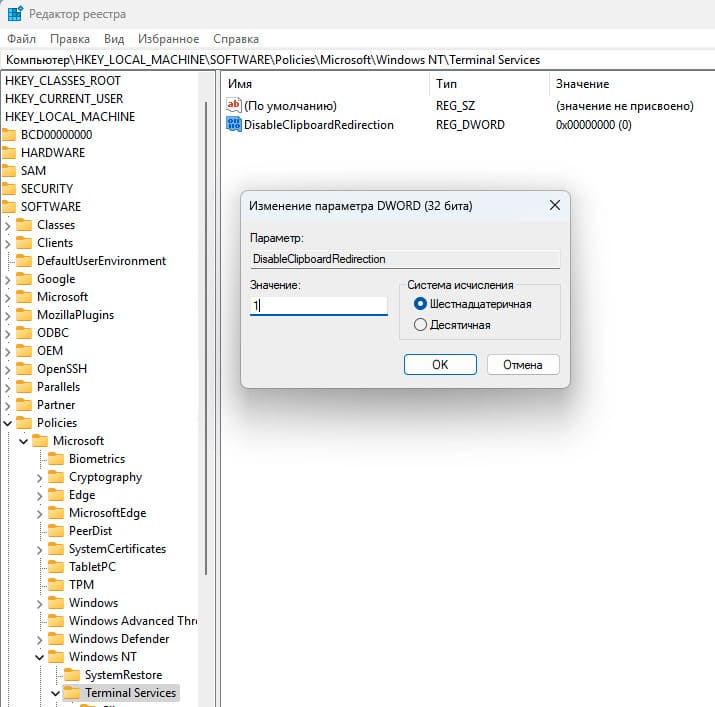Click the default string value icon
Viewport: 715px width, 707px height.
click(x=235, y=105)
